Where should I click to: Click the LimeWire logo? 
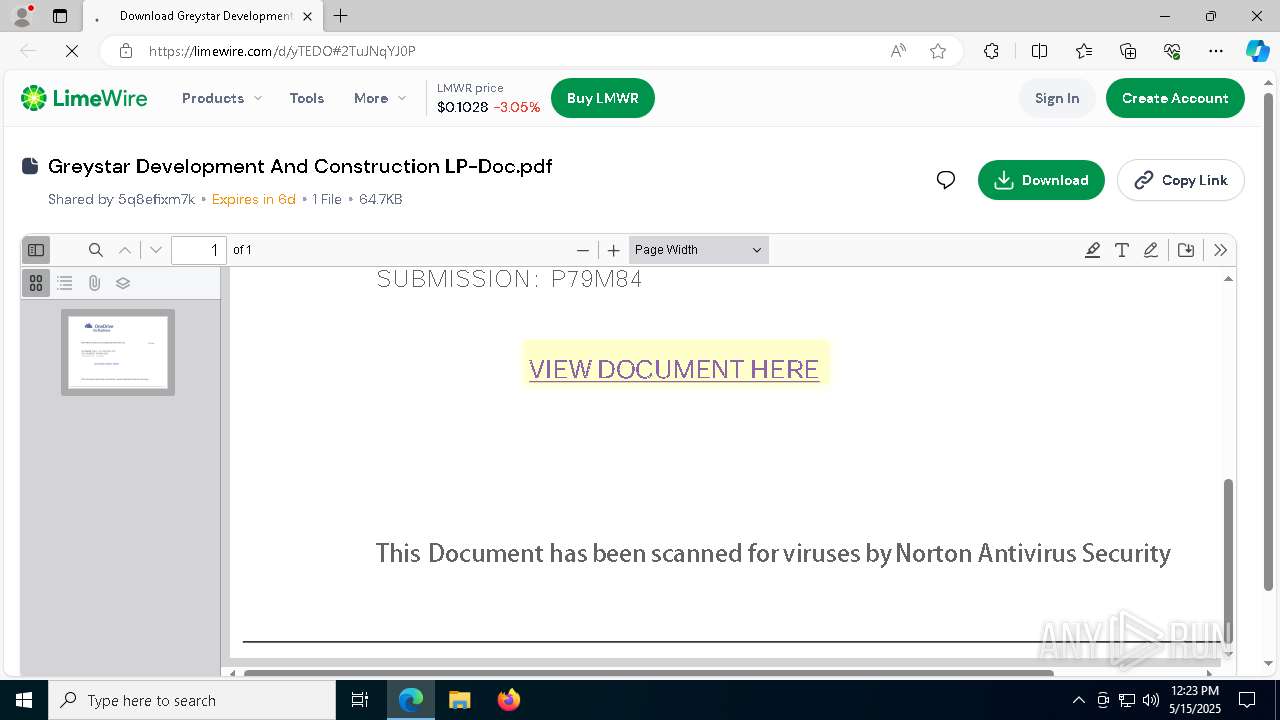pyautogui.click(x=84, y=98)
